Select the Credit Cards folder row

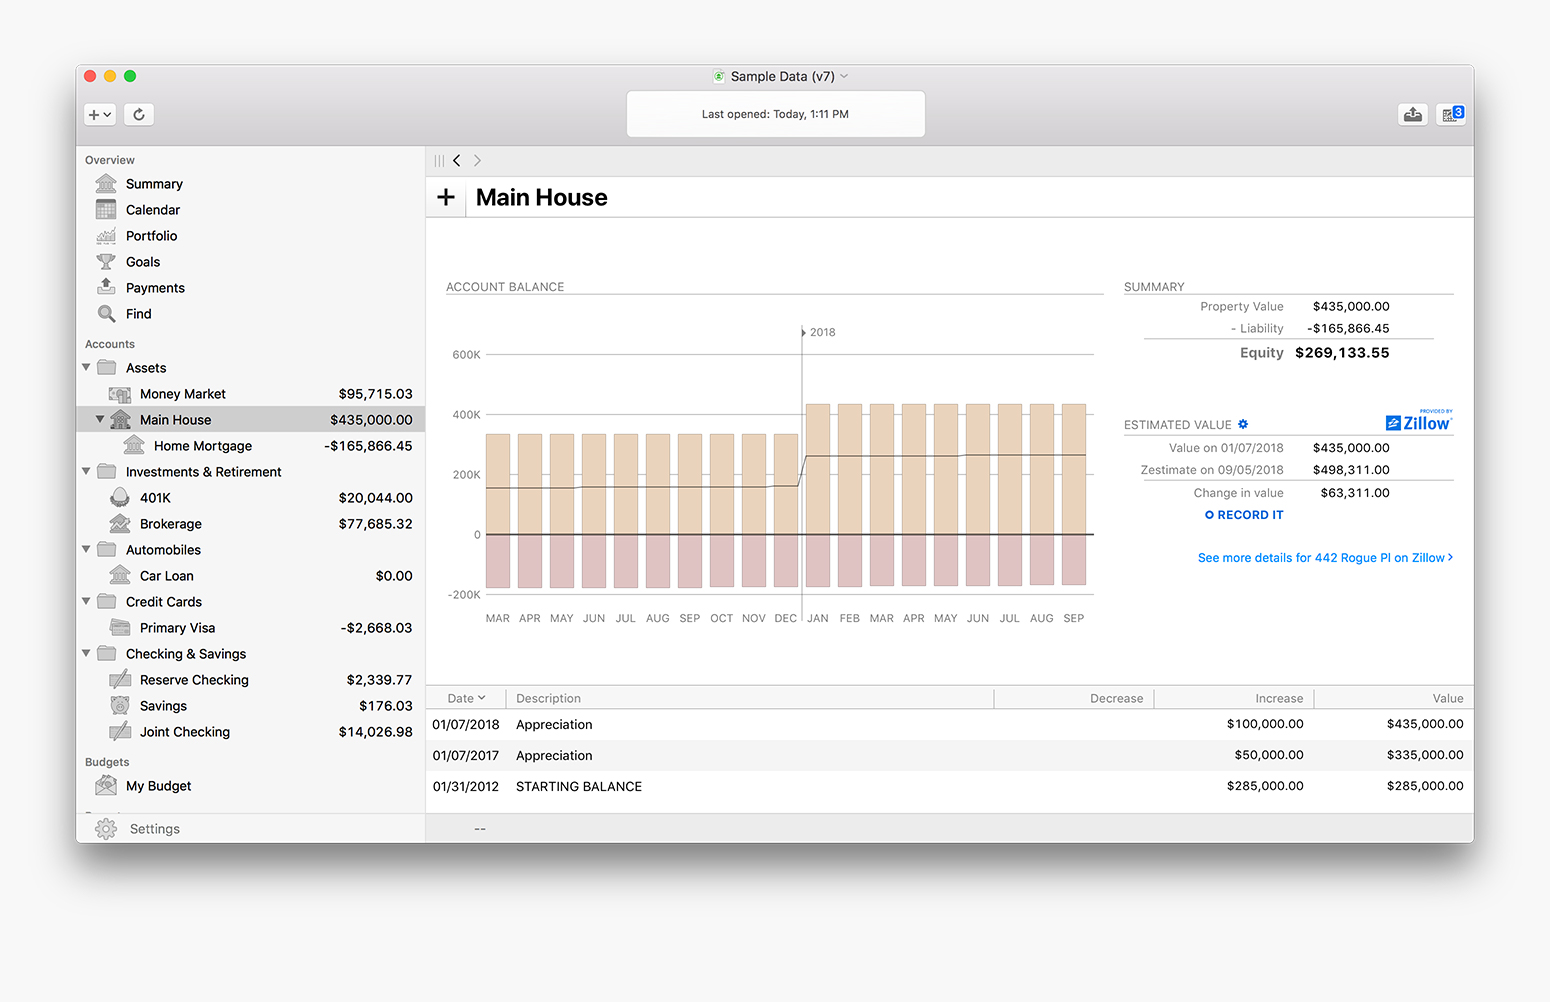tap(251, 602)
